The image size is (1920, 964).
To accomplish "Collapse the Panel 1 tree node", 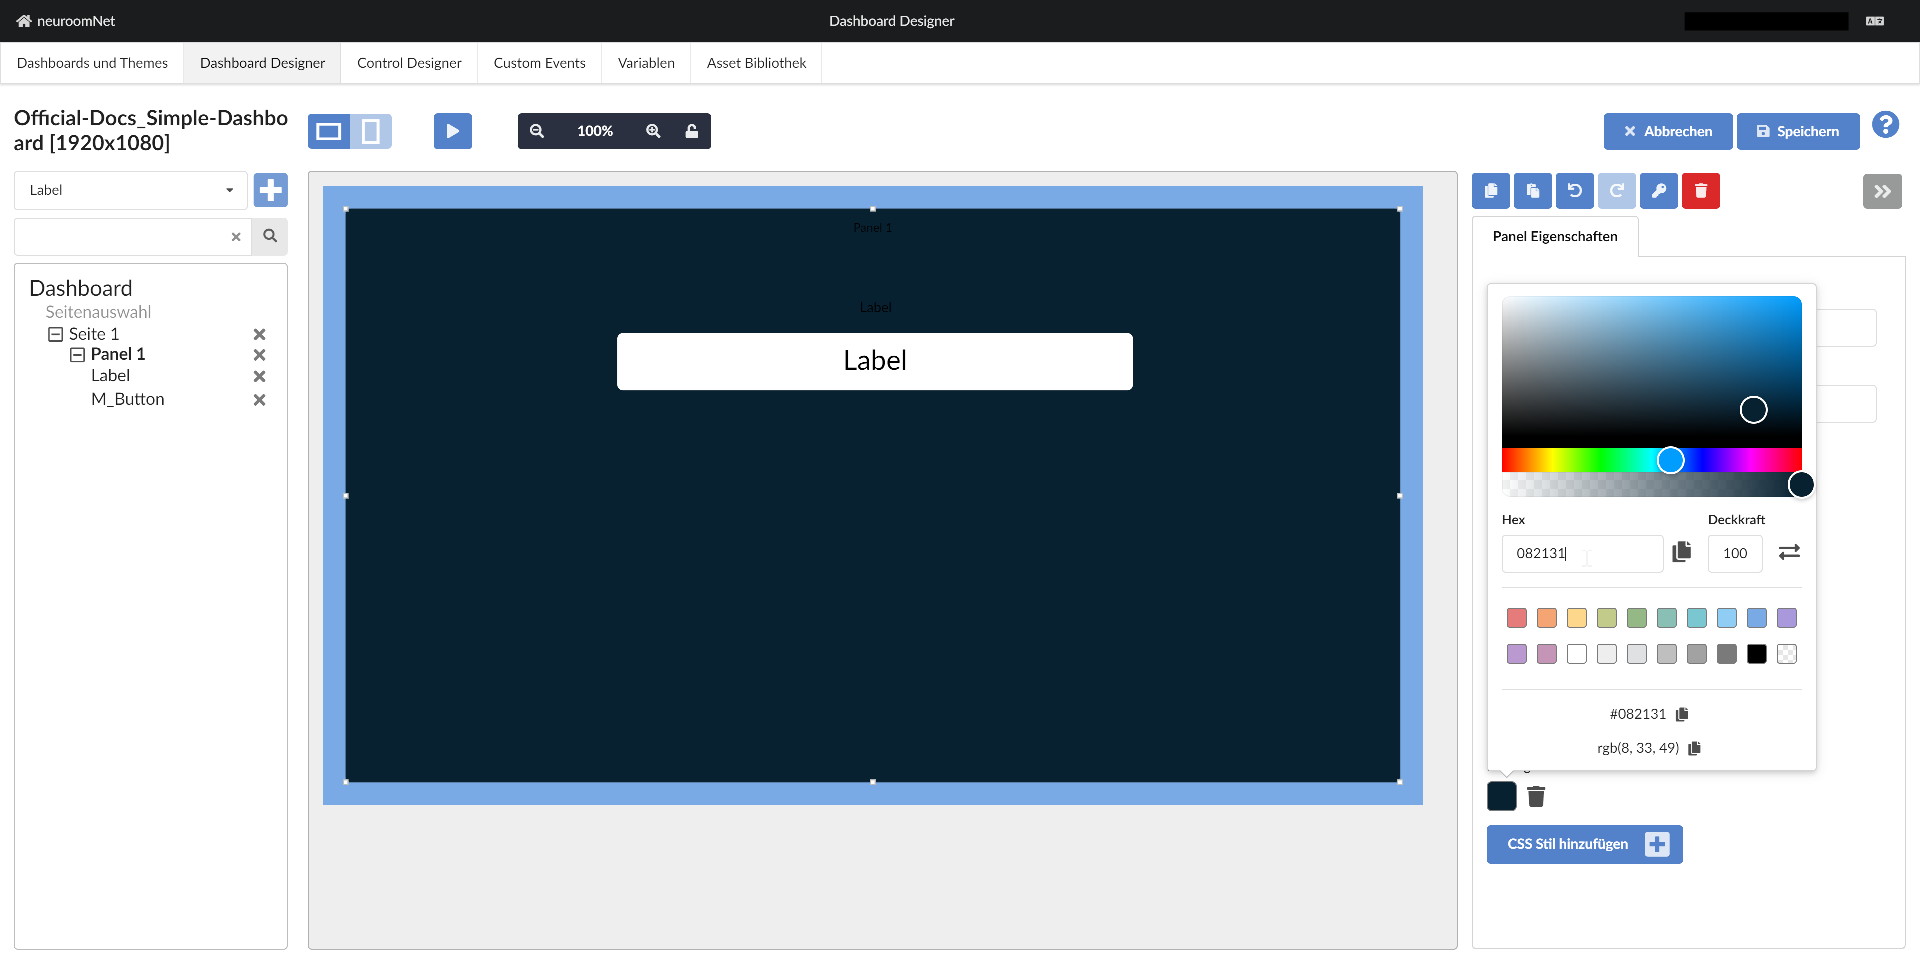I will click(x=77, y=354).
